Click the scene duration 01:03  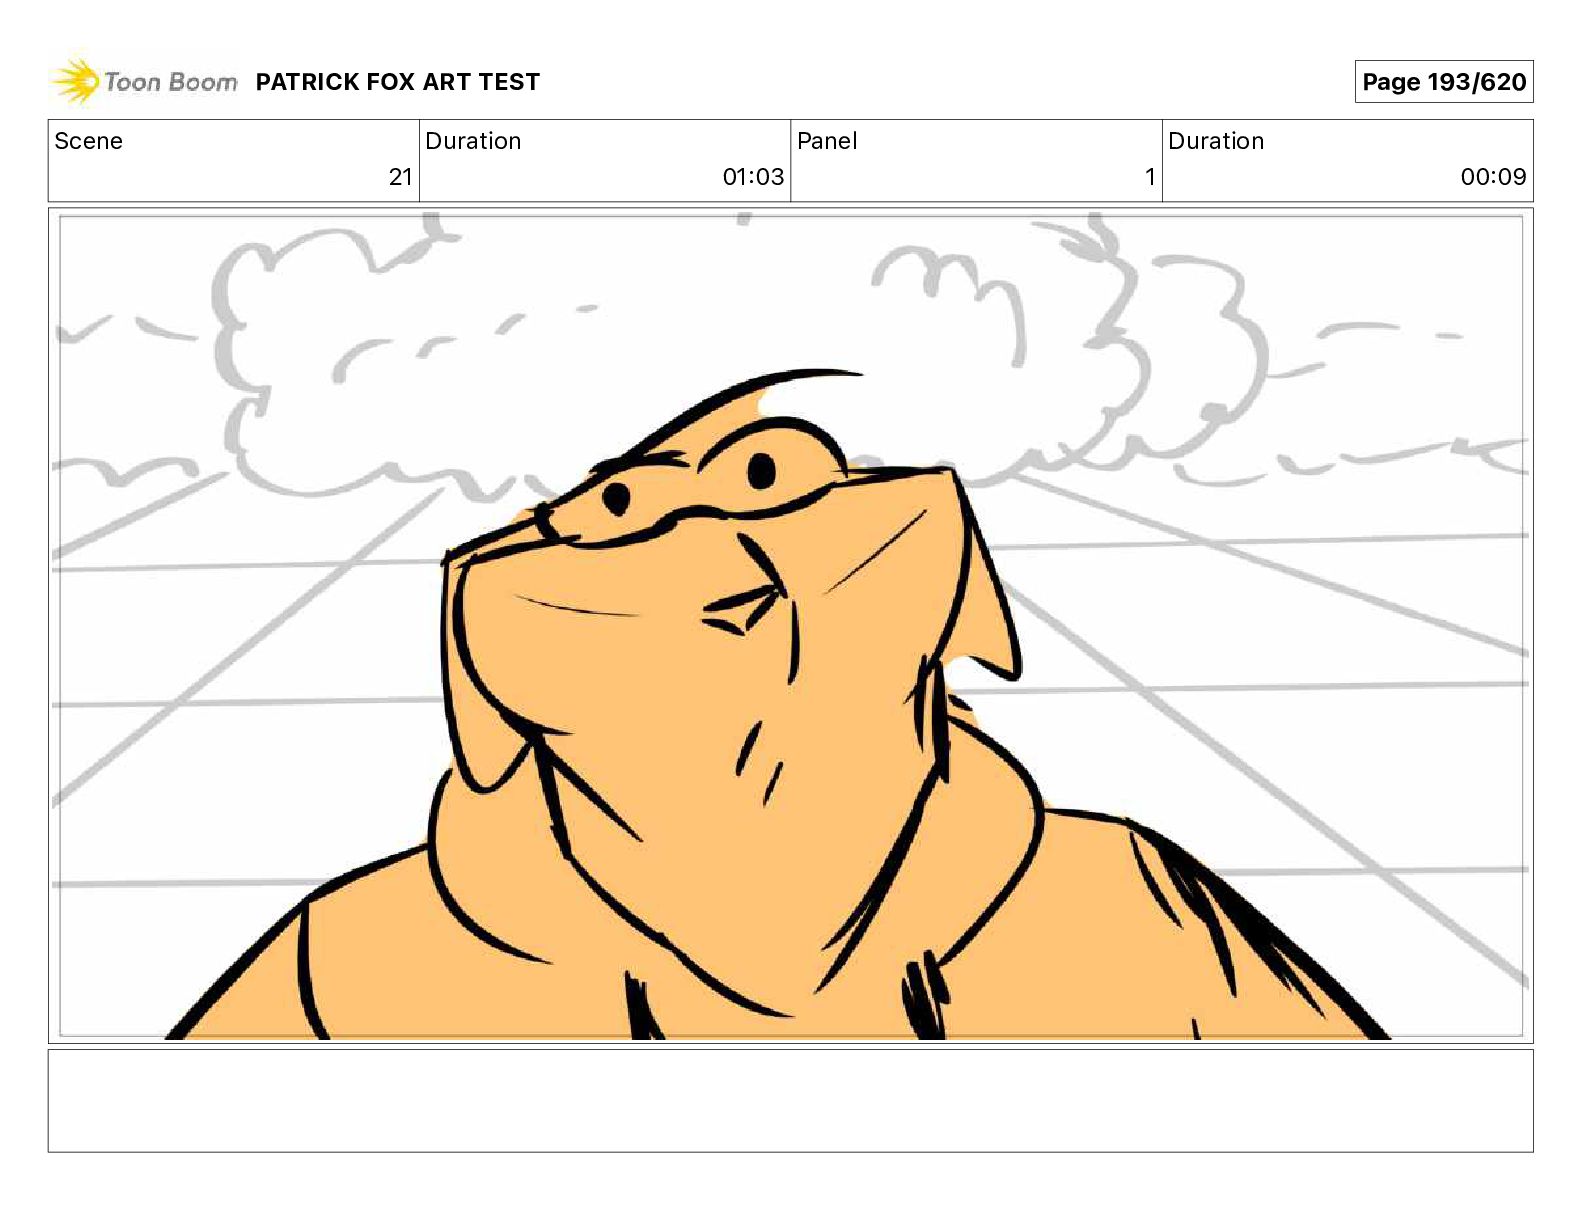pyautogui.click(x=753, y=177)
